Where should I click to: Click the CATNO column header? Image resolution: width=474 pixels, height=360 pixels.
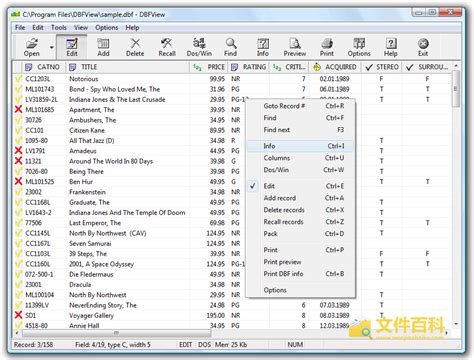tap(44, 67)
